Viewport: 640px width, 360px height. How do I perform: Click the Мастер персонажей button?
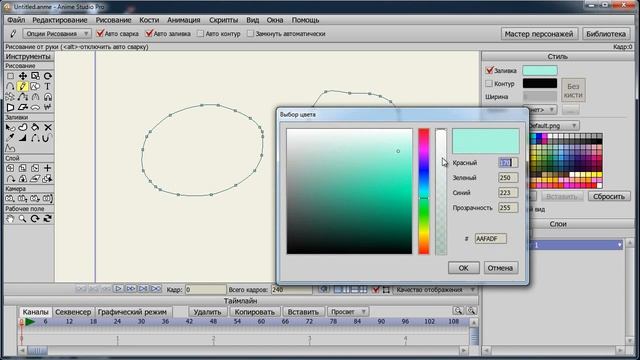tap(539, 34)
